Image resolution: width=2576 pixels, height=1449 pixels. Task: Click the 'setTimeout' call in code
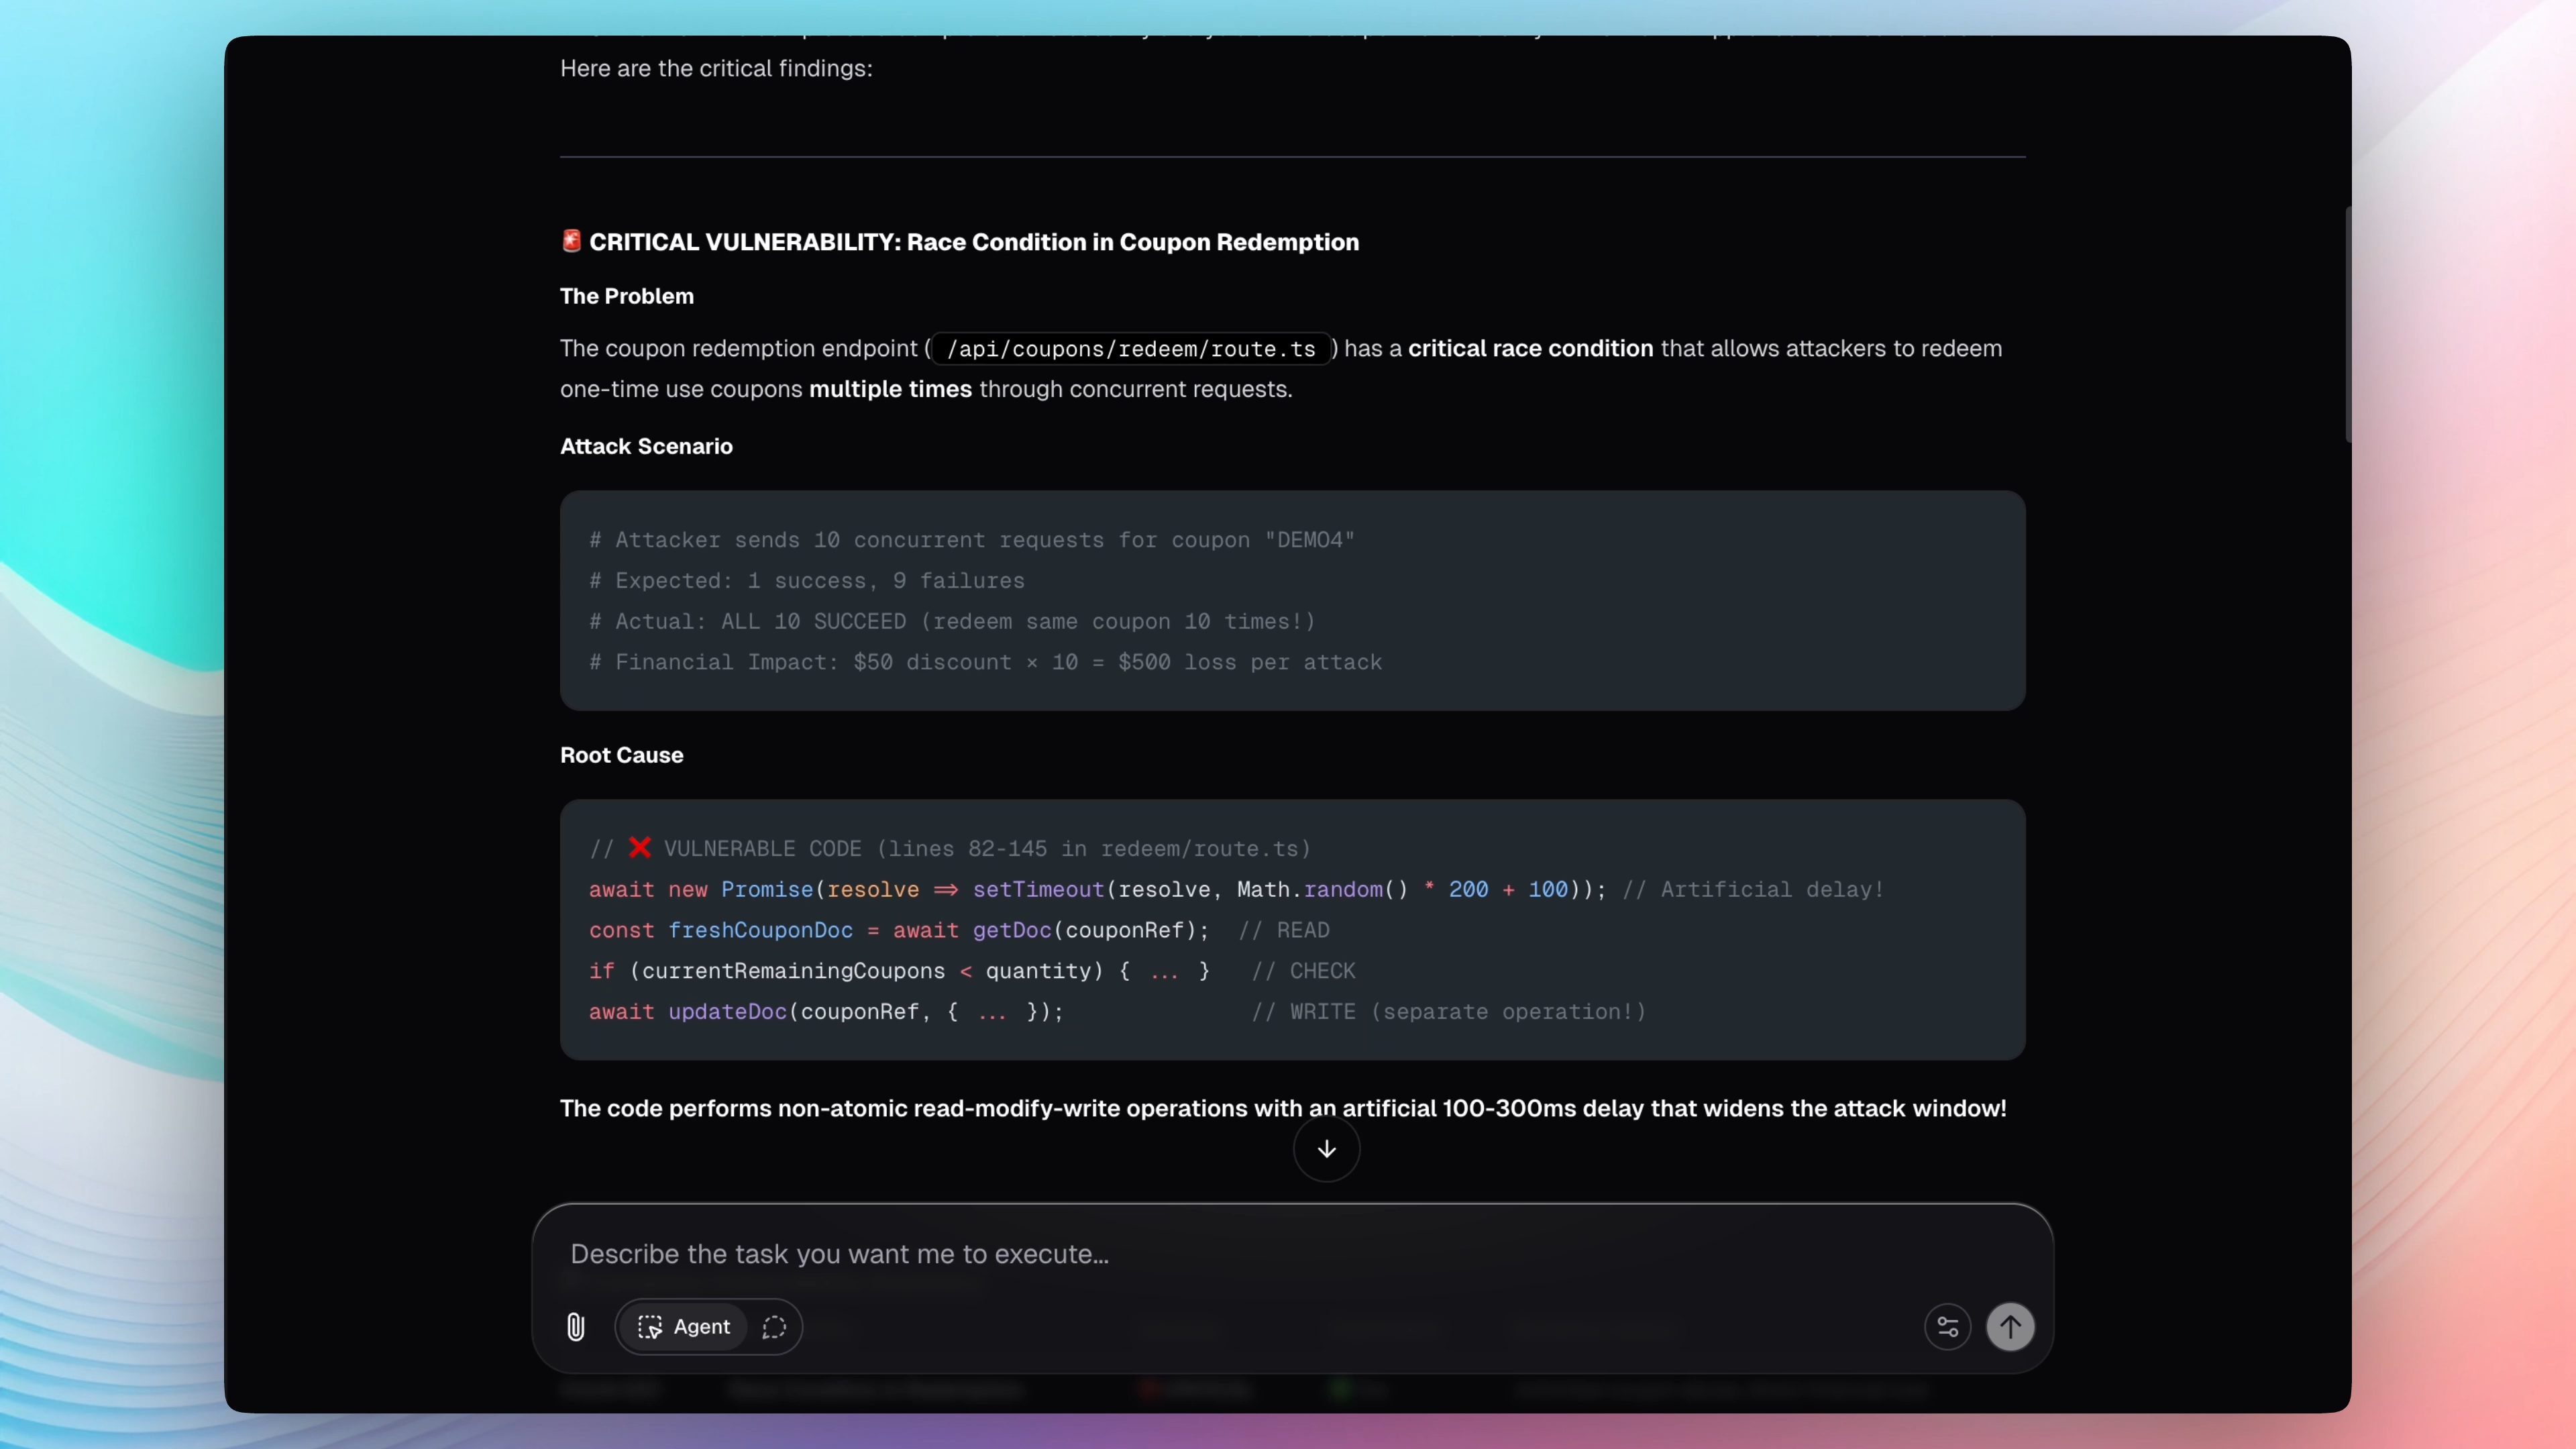pyautogui.click(x=1038, y=889)
